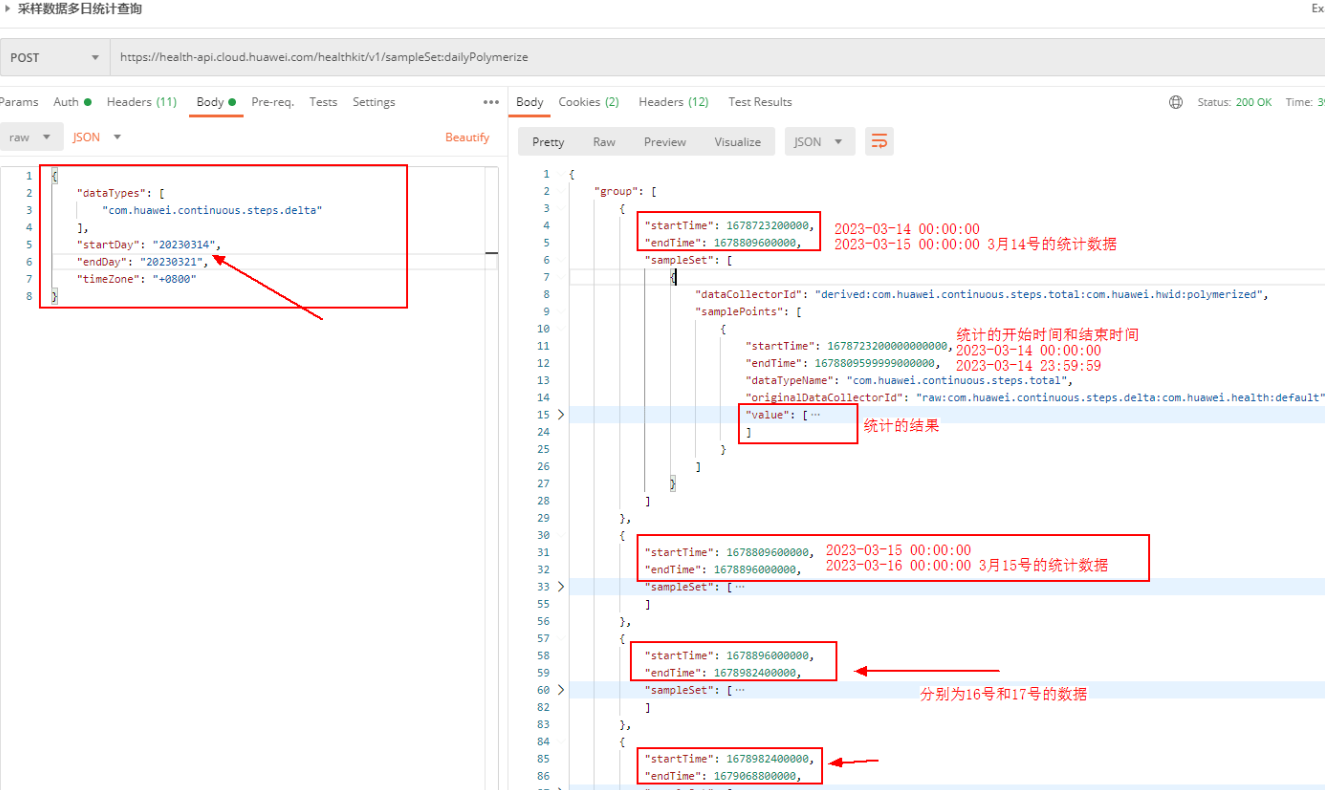This screenshot has height=790, width=1325.
Task: Click the endTime value 1678896000000 on line 32
Action: click(x=756, y=569)
